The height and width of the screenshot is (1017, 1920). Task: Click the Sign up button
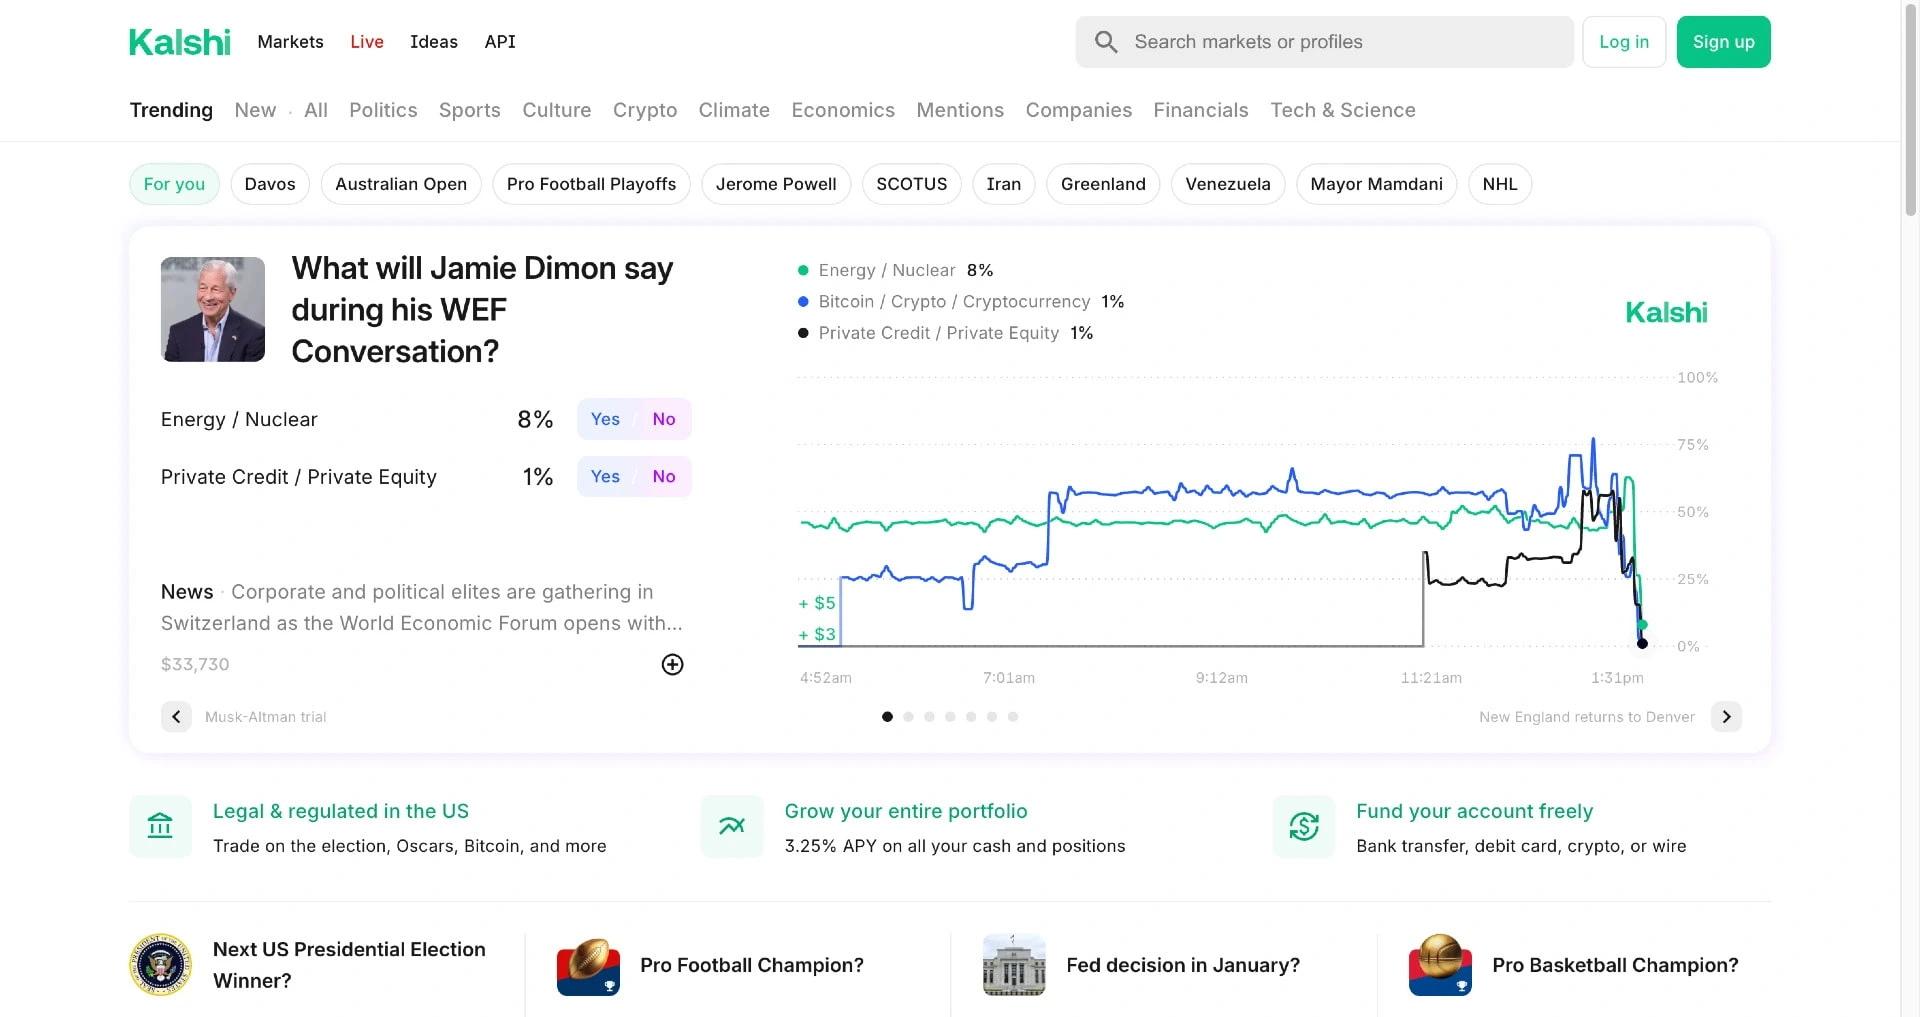pos(1724,42)
